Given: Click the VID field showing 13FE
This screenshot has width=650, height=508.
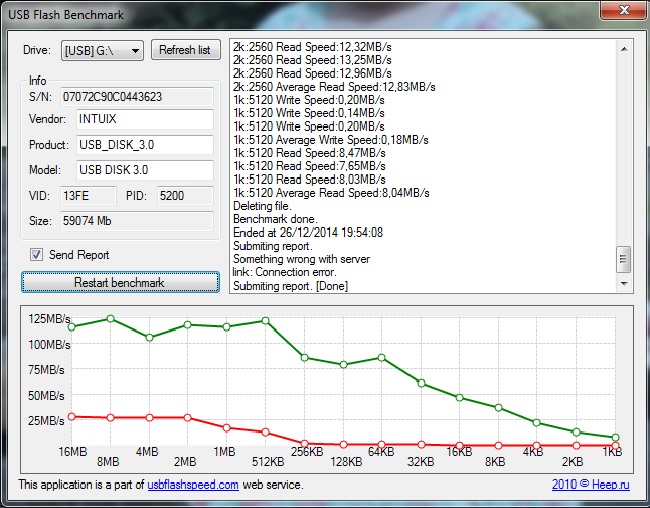Looking at the screenshot, I should pyautogui.click(x=89, y=195).
